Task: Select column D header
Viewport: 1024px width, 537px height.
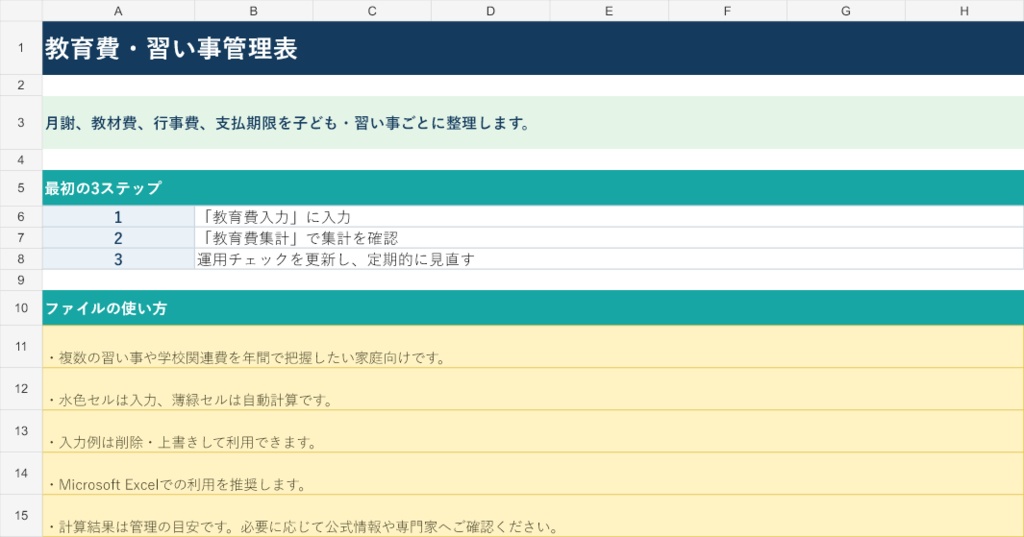Action: click(490, 10)
